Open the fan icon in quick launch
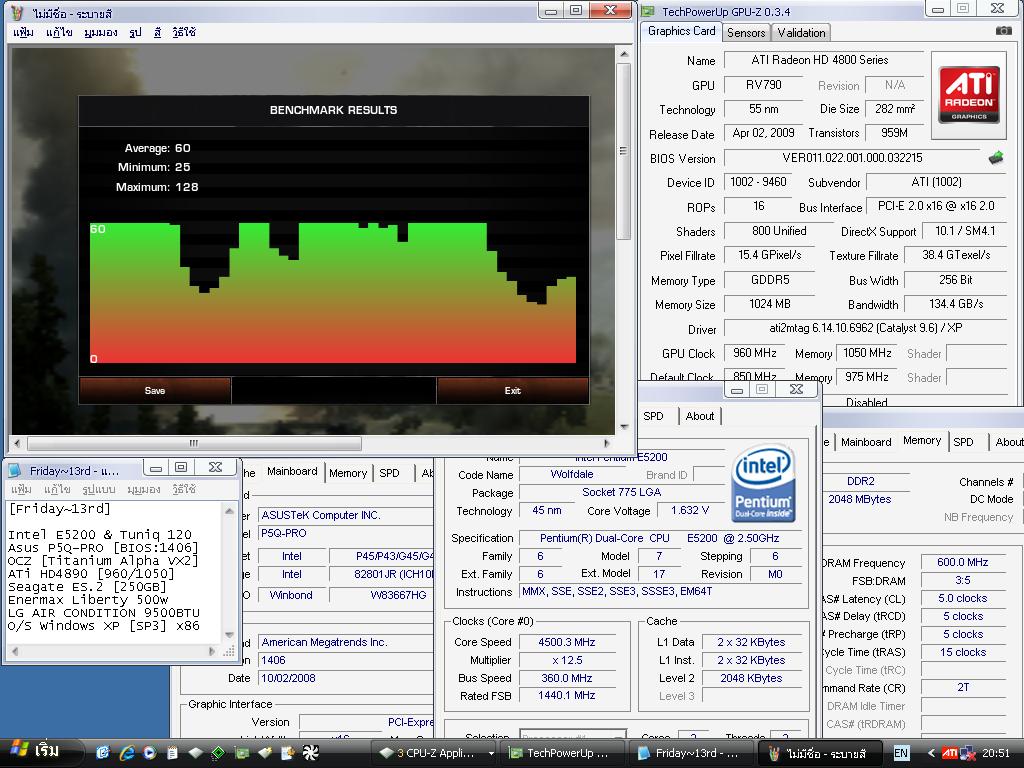 click(311, 752)
